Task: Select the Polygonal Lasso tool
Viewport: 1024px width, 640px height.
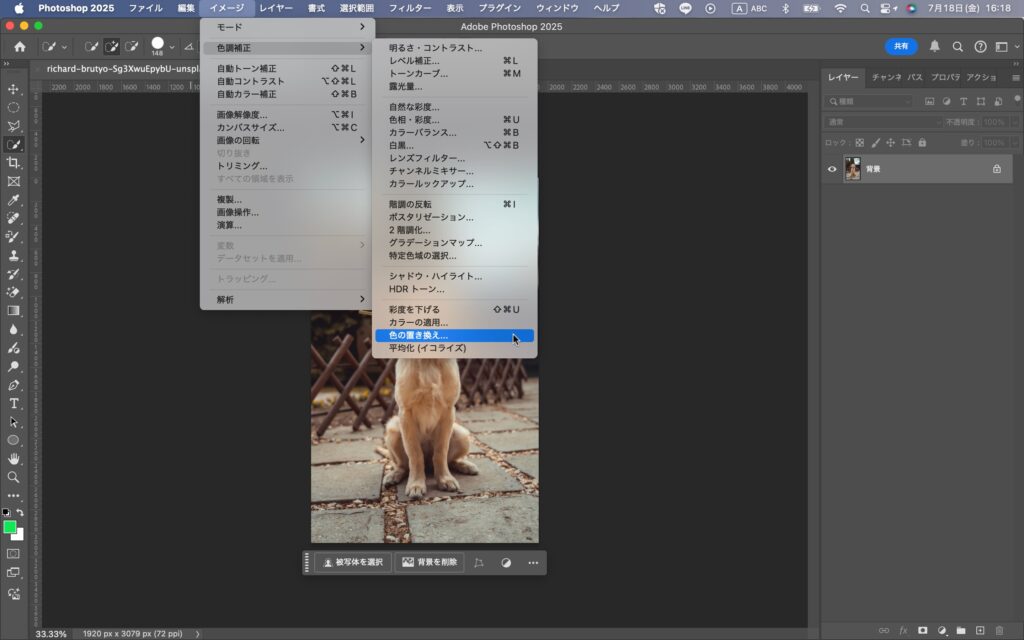Action: click(x=13, y=126)
